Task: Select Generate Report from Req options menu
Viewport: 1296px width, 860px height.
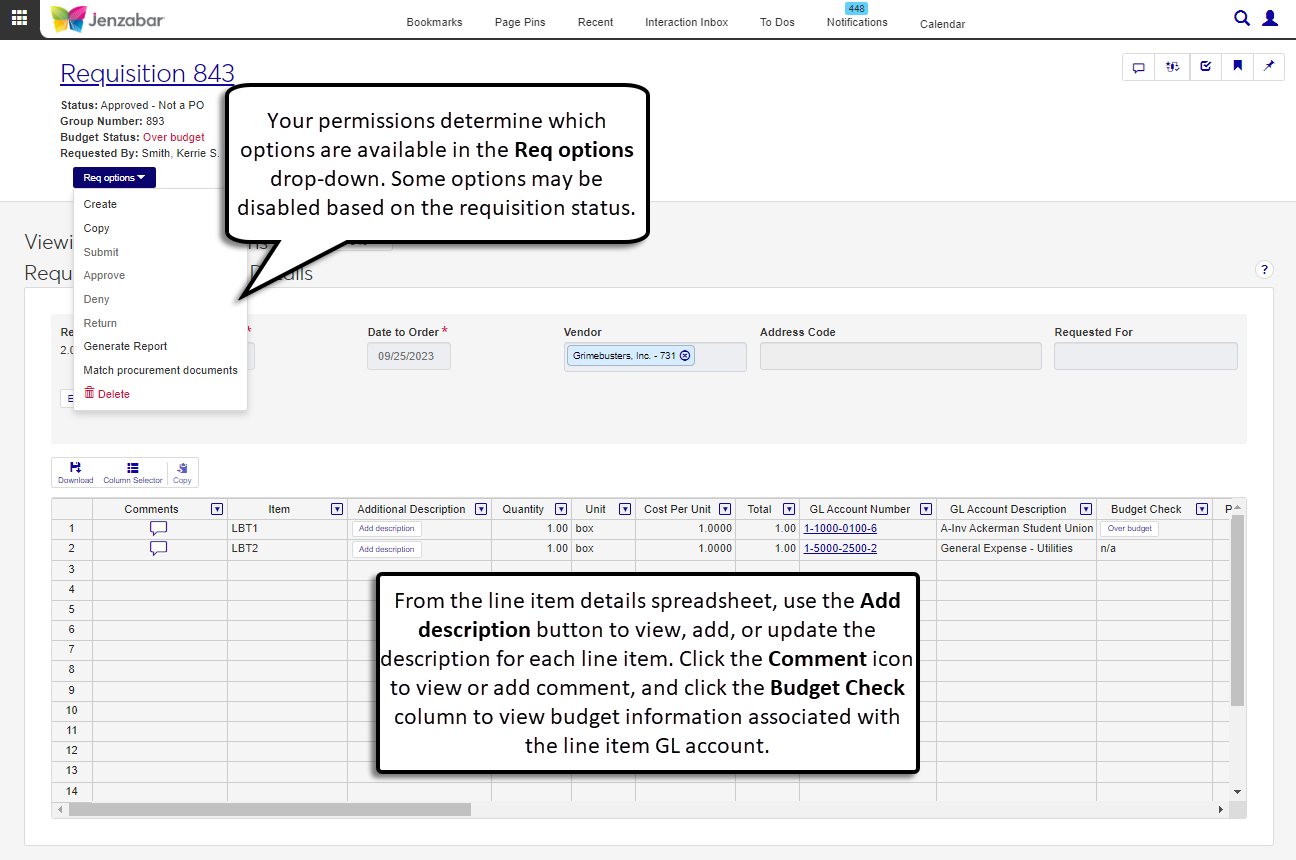Action: [x=125, y=346]
